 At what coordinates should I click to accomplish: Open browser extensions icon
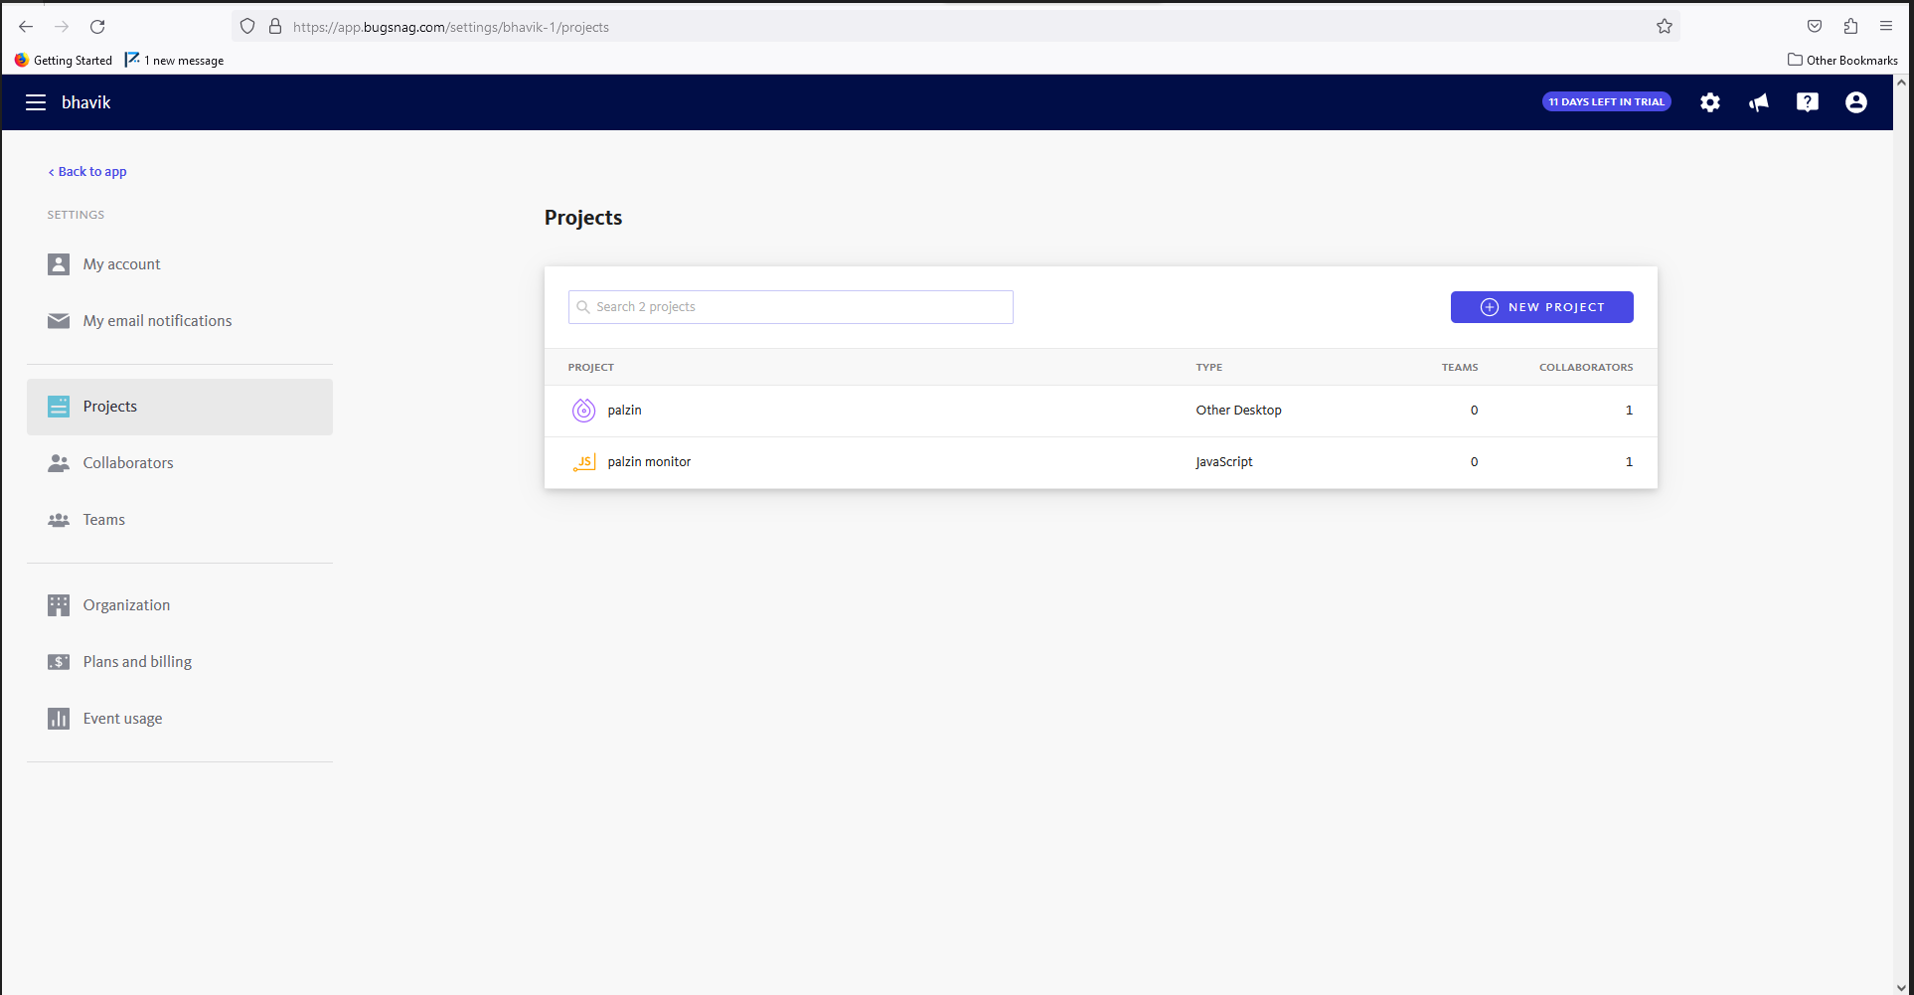(x=1850, y=27)
